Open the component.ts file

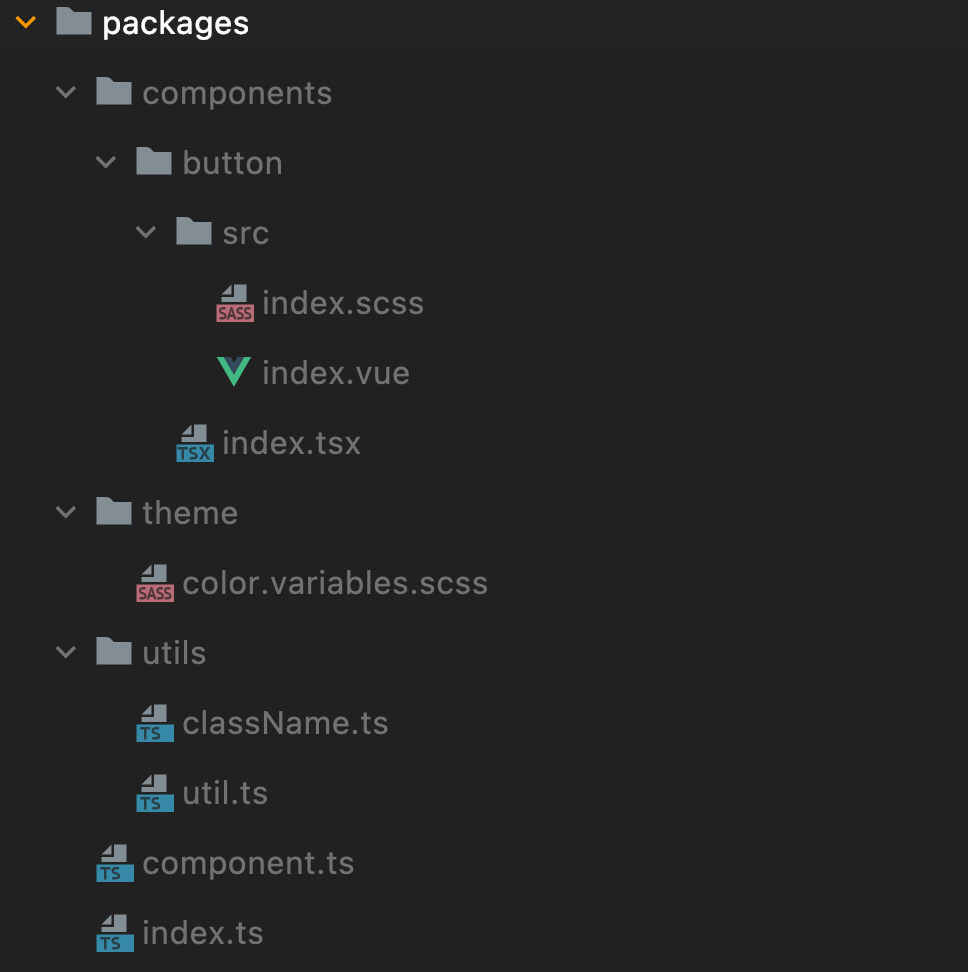click(248, 863)
